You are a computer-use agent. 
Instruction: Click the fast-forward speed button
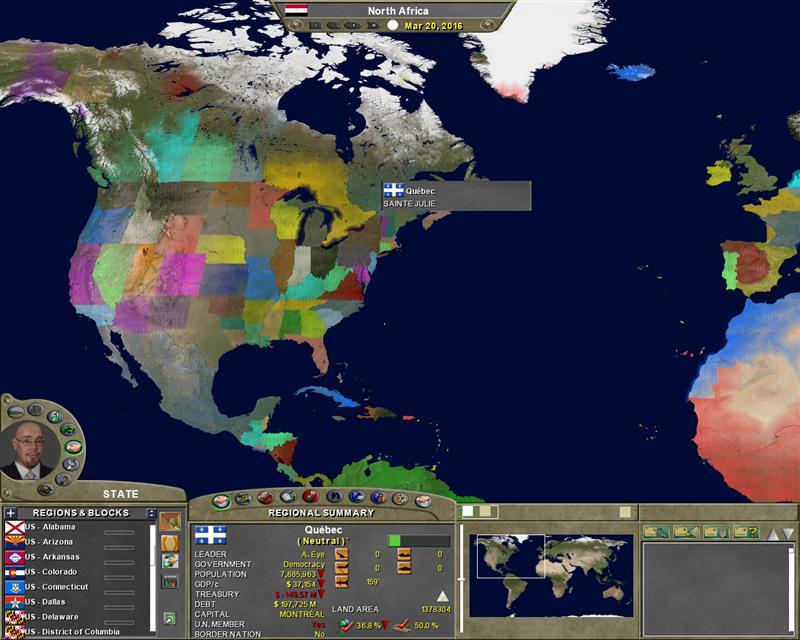click(x=371, y=25)
